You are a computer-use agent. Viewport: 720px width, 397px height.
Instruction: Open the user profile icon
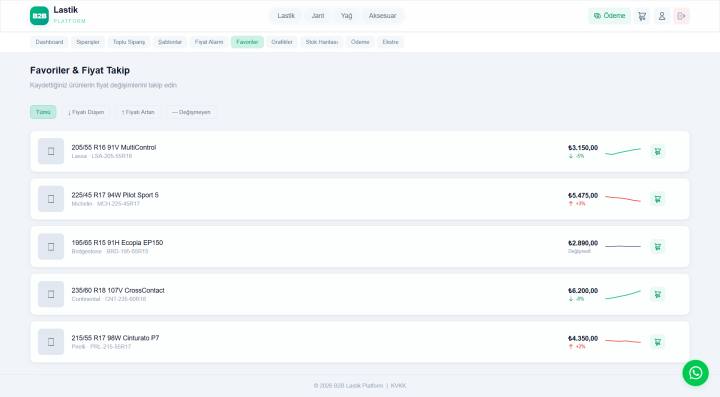click(662, 16)
